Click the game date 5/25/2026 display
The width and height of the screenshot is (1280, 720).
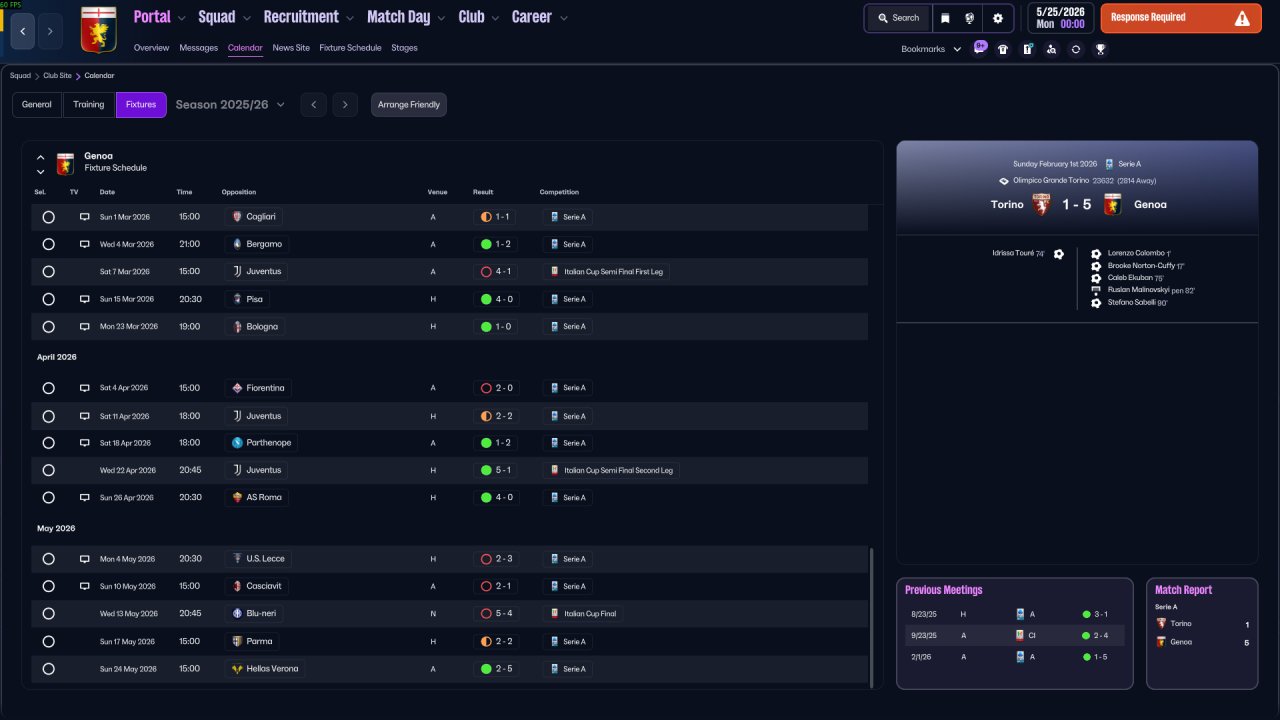click(1060, 18)
